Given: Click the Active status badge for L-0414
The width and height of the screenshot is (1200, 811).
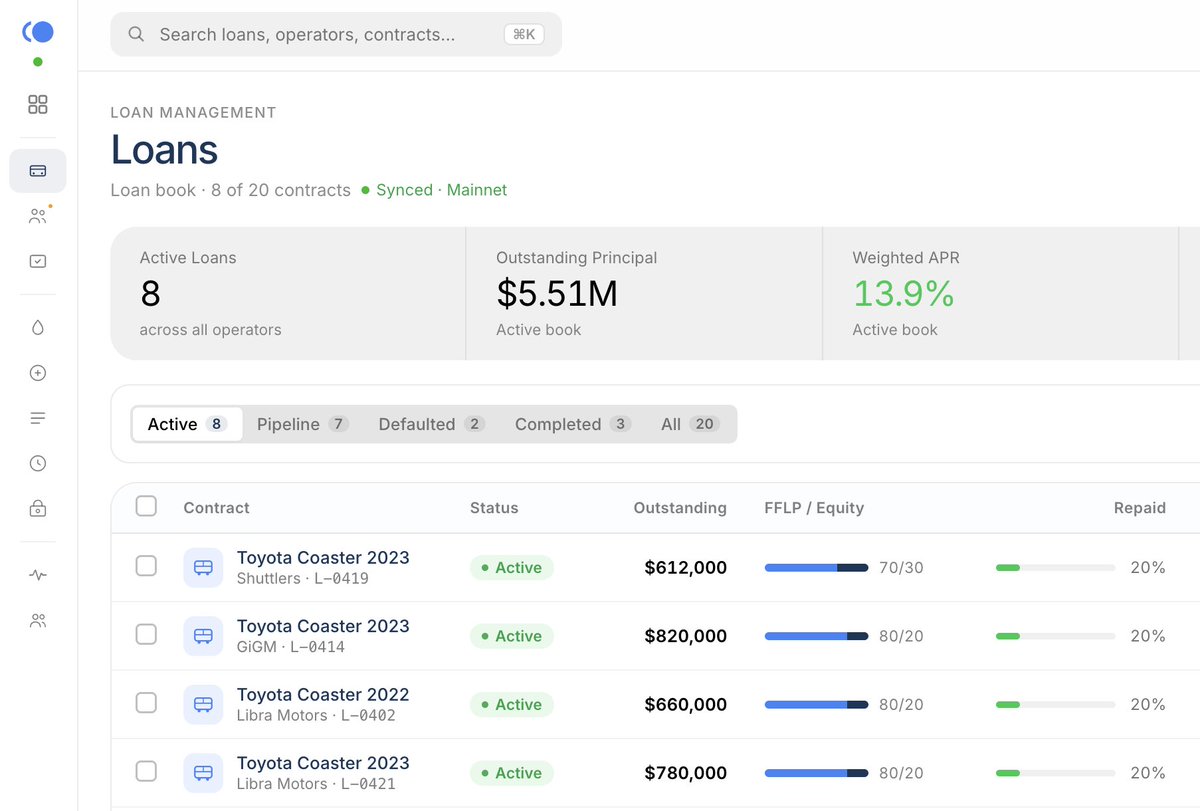Looking at the screenshot, I should (x=511, y=636).
